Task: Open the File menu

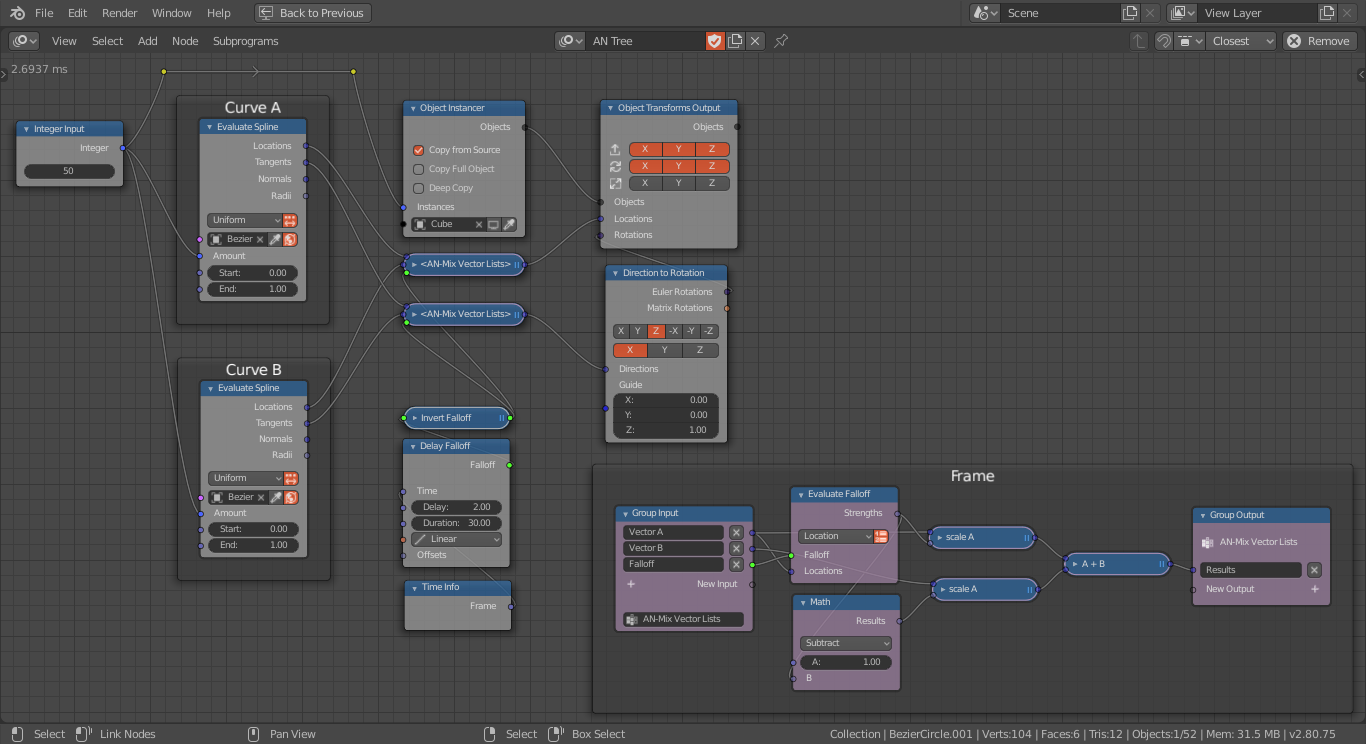Action: coord(44,13)
